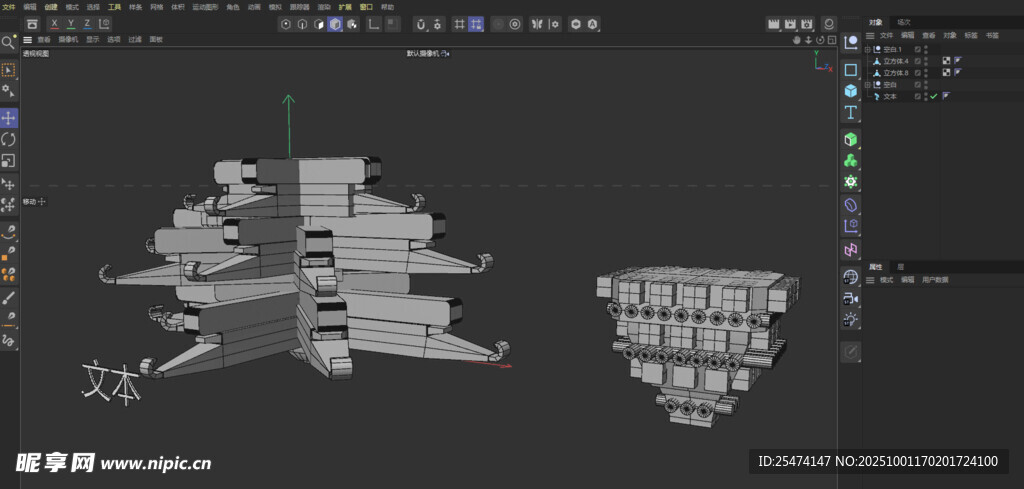1024x489 pixels.
Task: Click the Text spline tool icon
Action: [x=851, y=112]
